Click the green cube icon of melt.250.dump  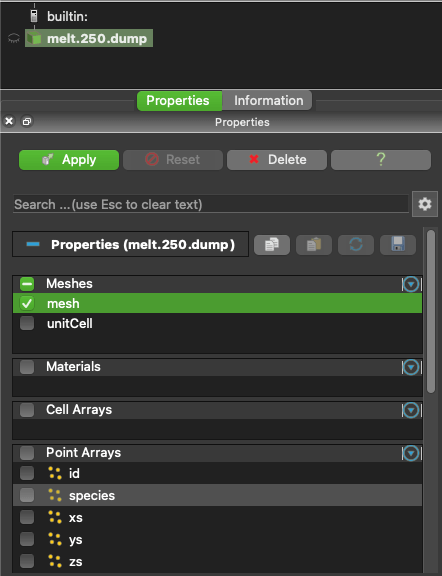pyautogui.click(x=35, y=38)
